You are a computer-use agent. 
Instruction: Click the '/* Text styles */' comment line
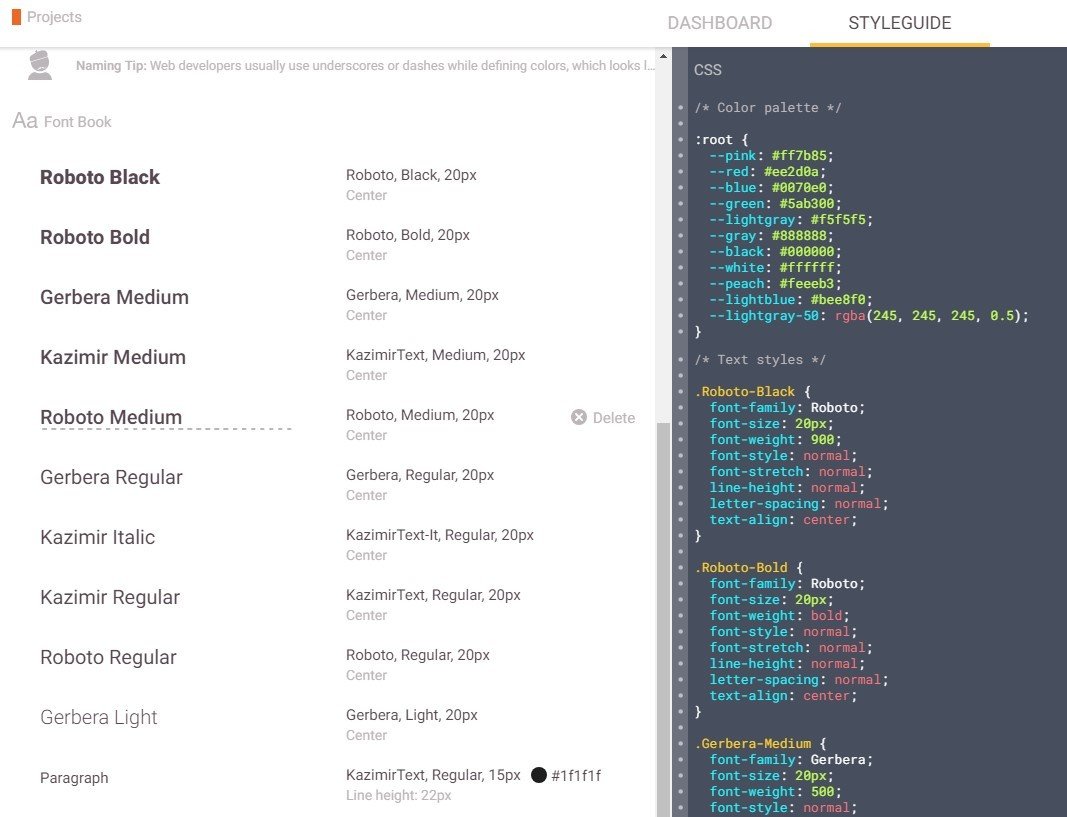760,360
